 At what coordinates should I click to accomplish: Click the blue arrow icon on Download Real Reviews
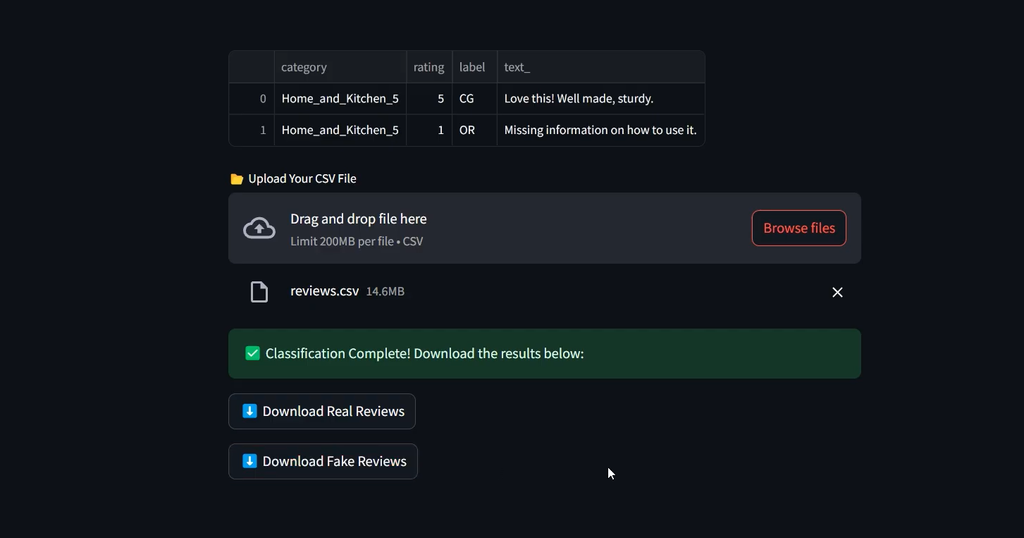(x=249, y=411)
